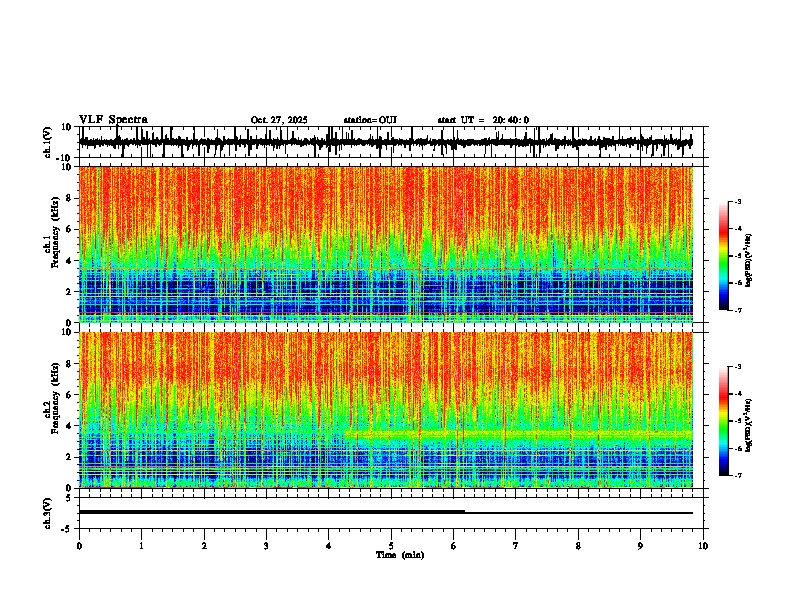Click time axis tick label "7"

pos(516,546)
